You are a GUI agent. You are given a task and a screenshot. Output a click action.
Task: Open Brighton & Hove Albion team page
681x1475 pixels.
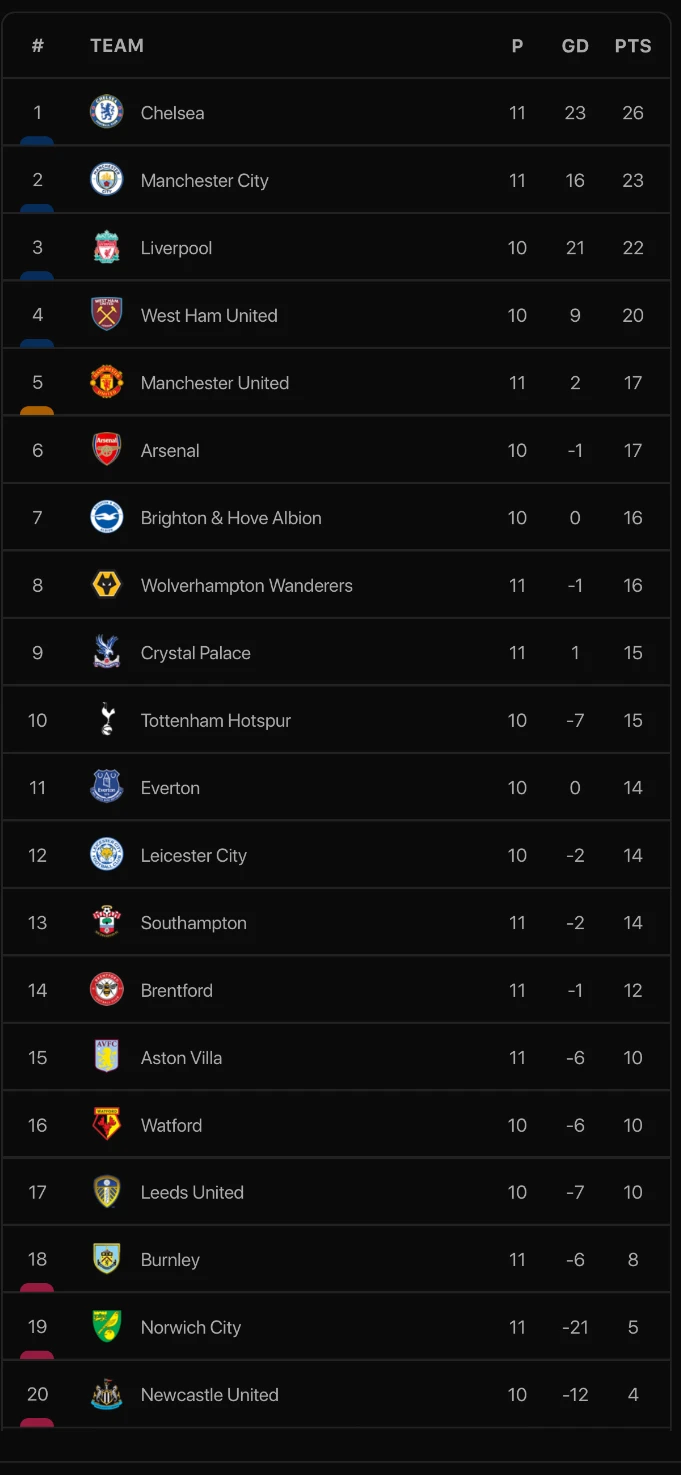pos(231,518)
